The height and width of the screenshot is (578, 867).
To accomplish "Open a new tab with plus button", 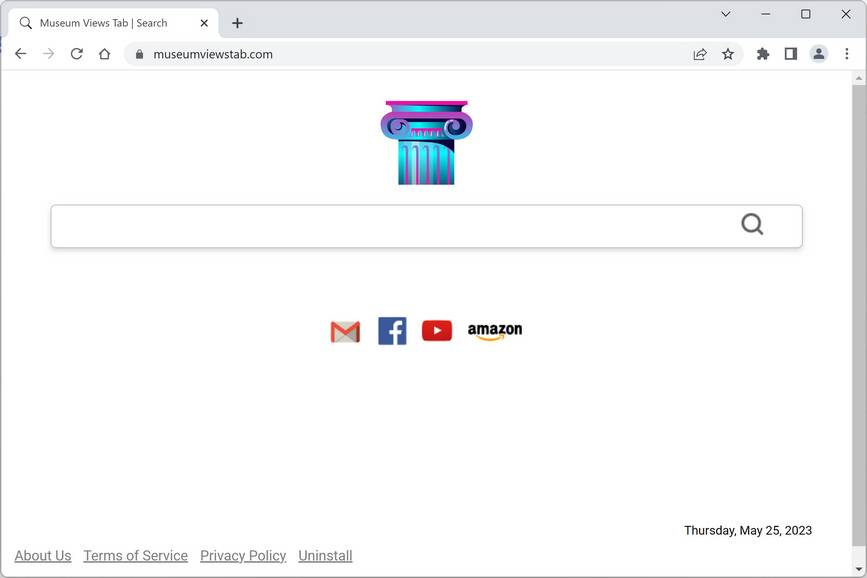I will tap(237, 23).
